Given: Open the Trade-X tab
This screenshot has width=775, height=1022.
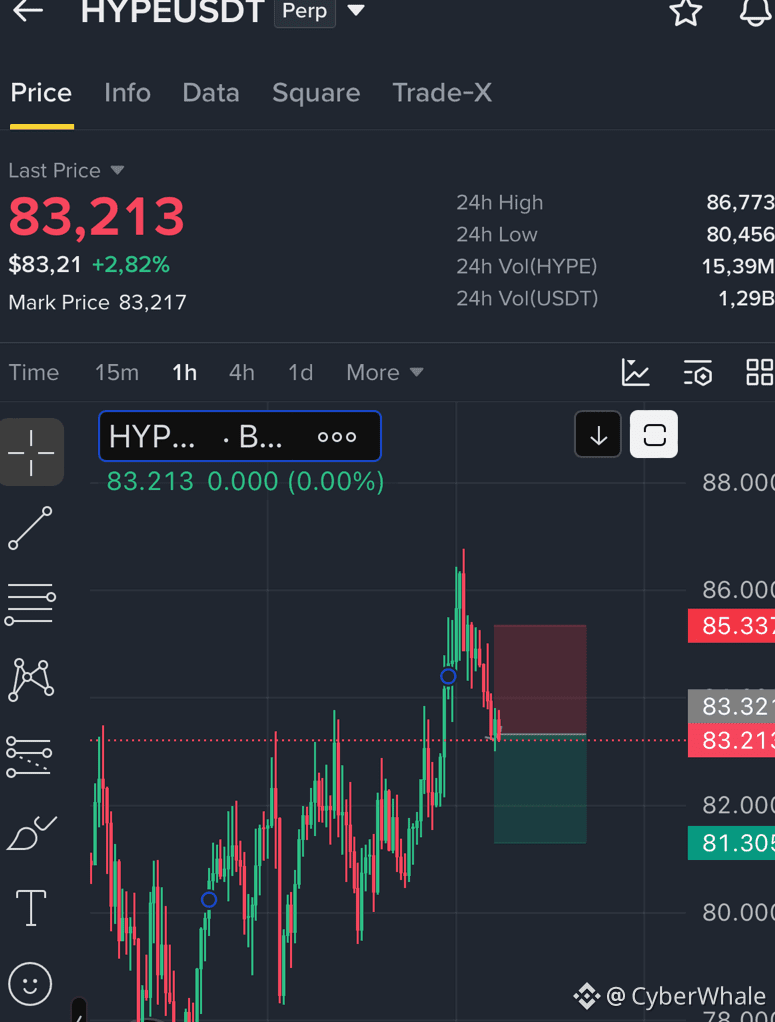Looking at the screenshot, I should click(x=442, y=93).
